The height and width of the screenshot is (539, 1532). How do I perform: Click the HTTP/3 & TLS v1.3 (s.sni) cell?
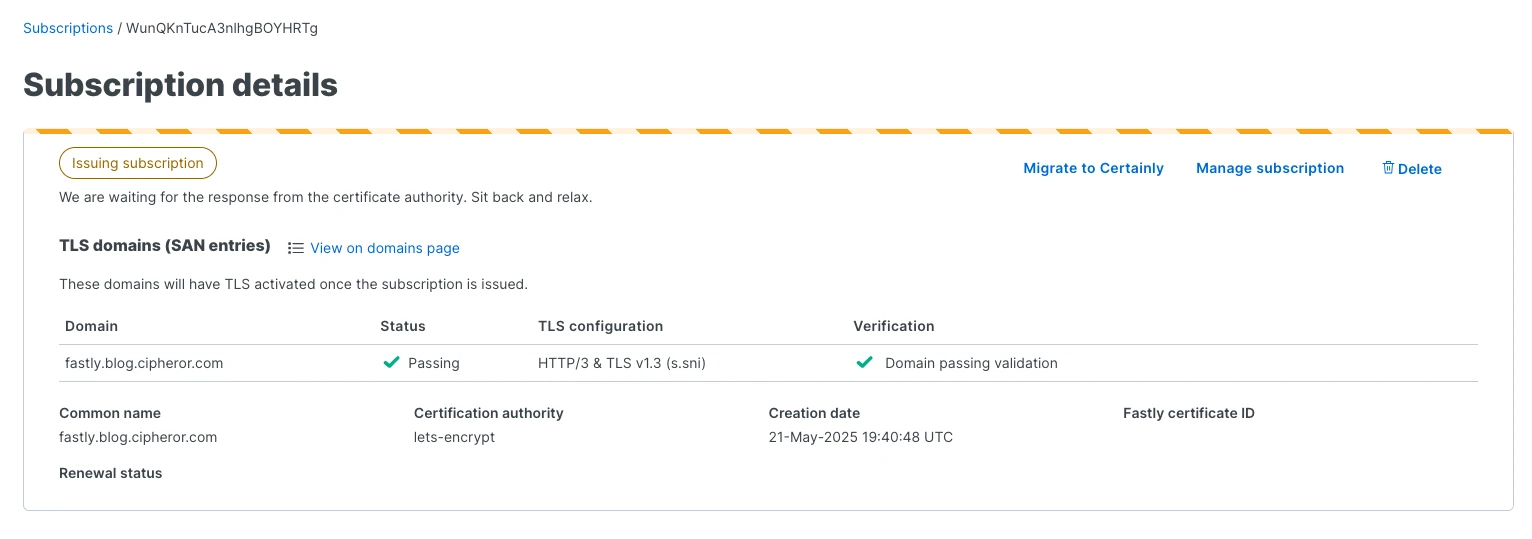click(x=622, y=363)
